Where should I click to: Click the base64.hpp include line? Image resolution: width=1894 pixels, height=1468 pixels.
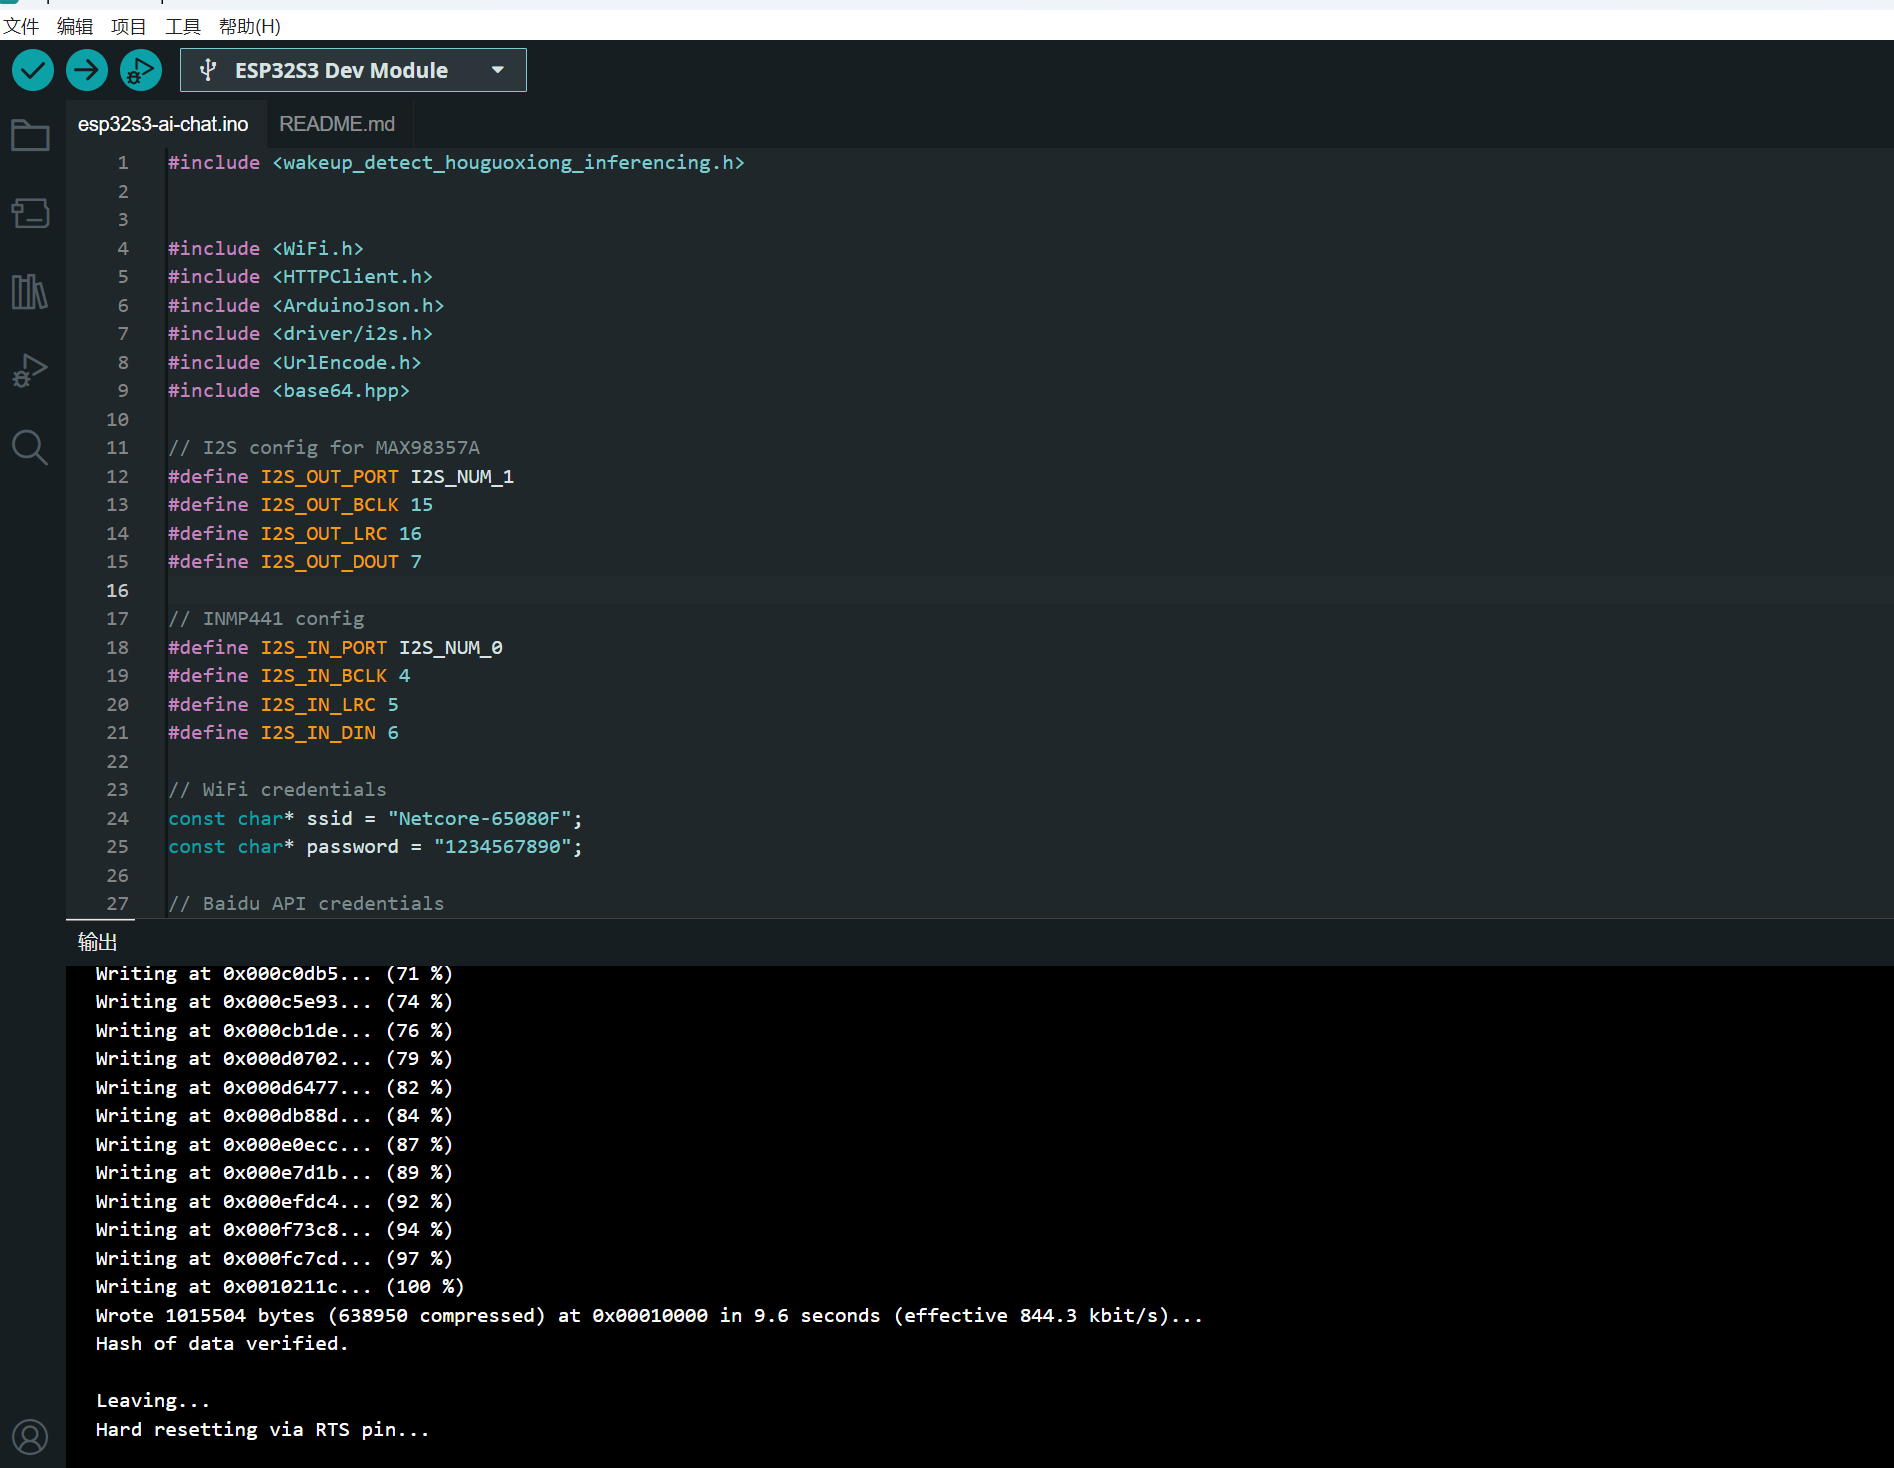289,391
